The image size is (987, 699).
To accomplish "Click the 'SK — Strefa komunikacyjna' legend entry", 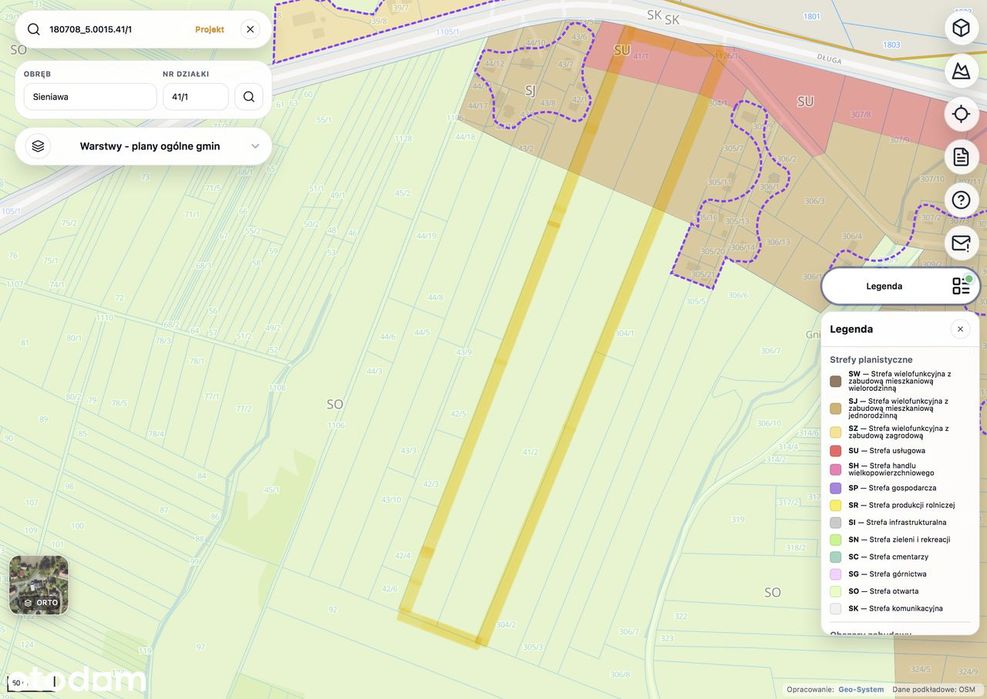I will tap(896, 608).
